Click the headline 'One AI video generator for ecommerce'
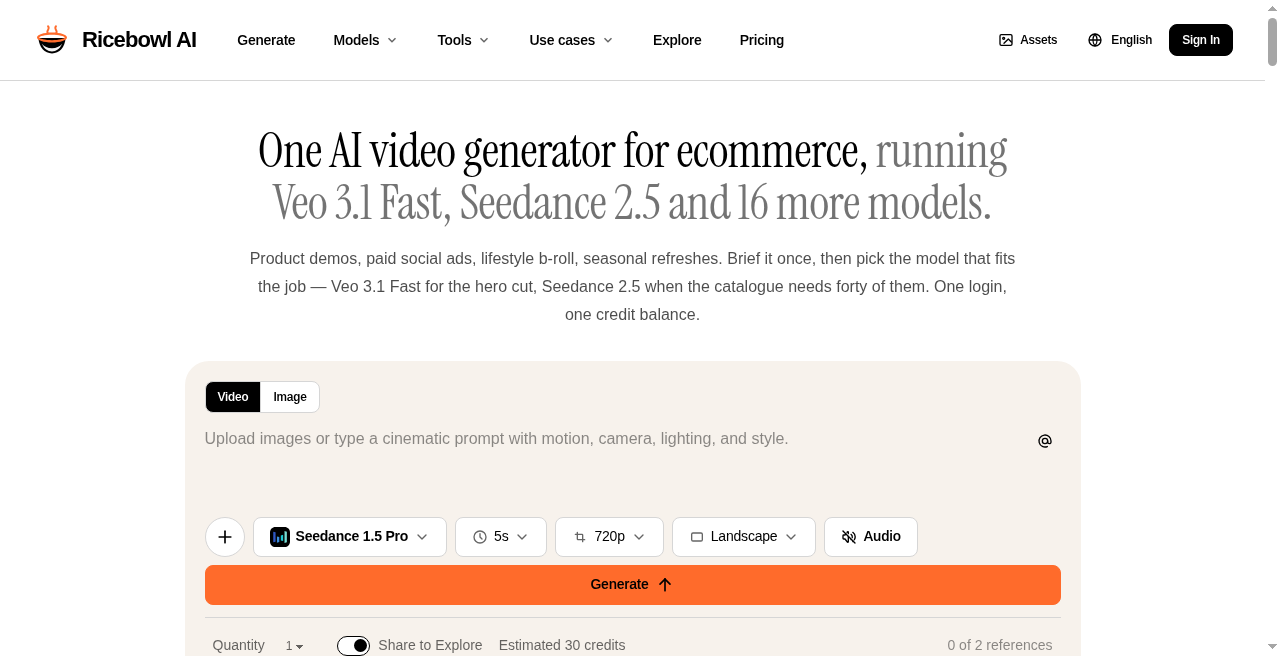 pos(563,151)
